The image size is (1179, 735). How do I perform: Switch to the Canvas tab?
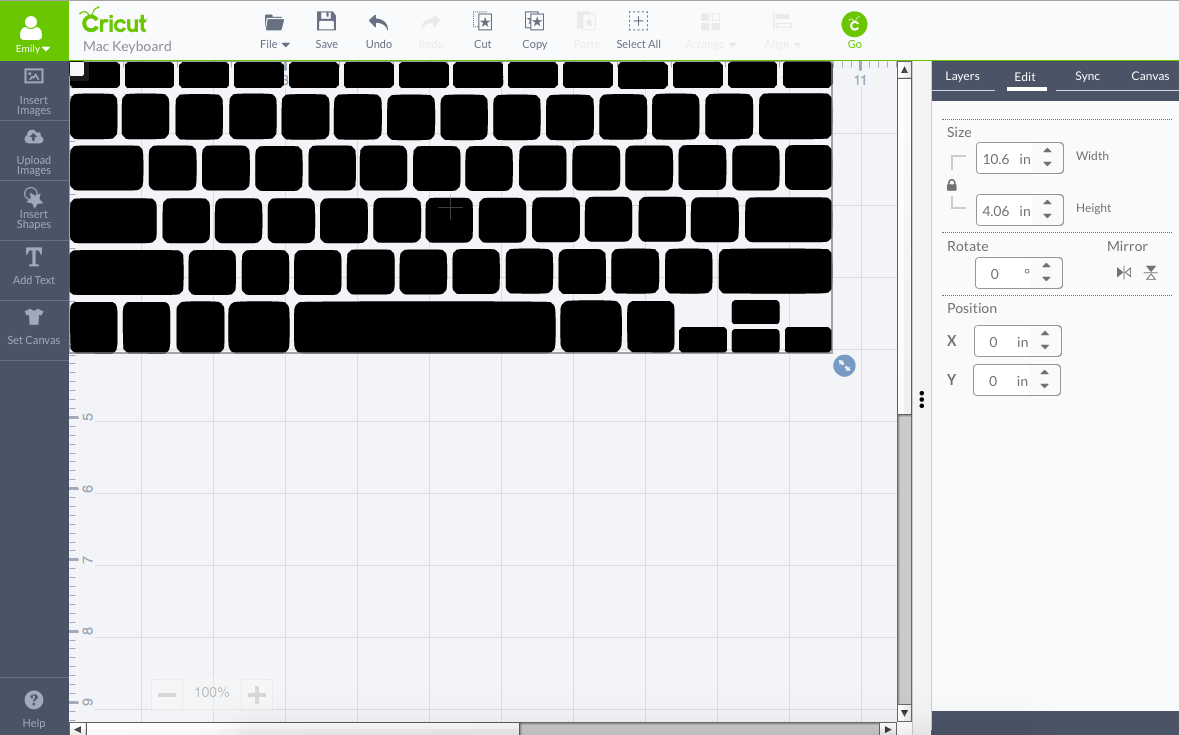[x=1149, y=75]
